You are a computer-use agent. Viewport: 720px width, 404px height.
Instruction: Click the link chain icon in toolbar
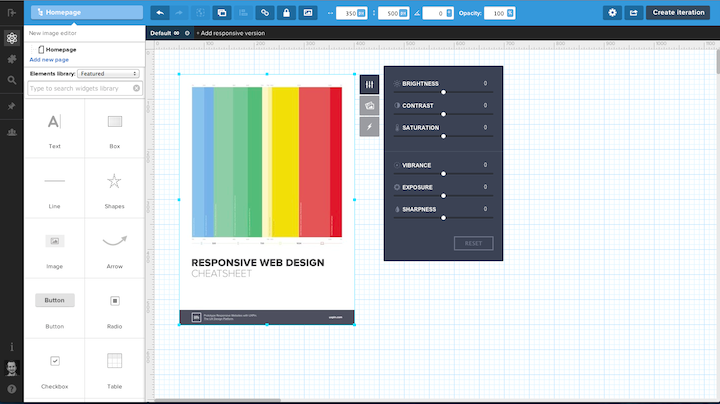point(264,12)
